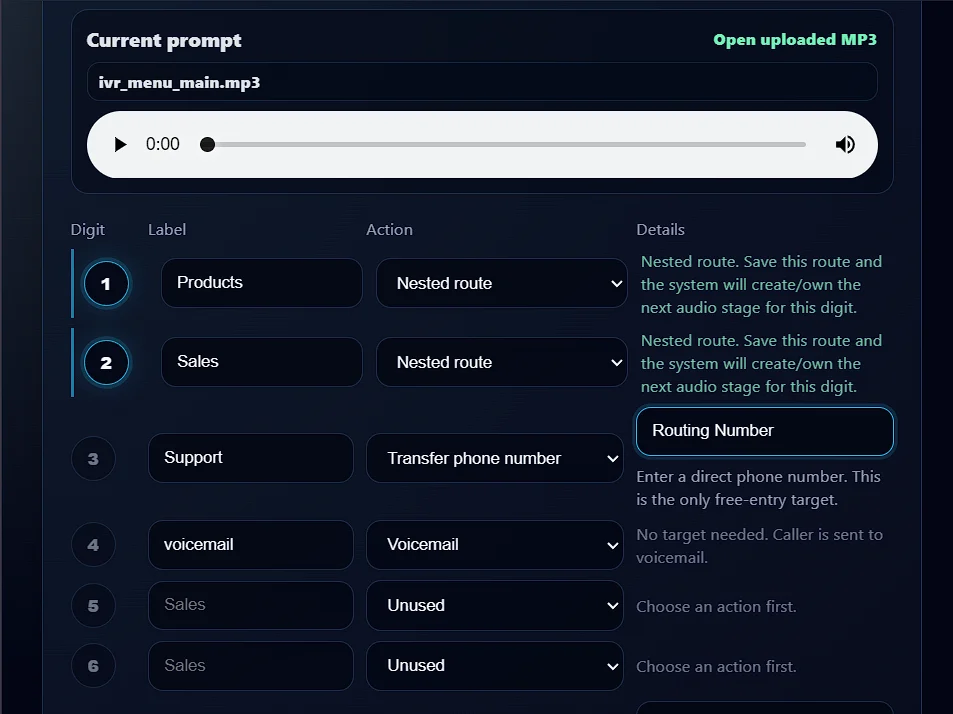Mute the audio player volume
The height and width of the screenshot is (714, 953).
[845, 145]
